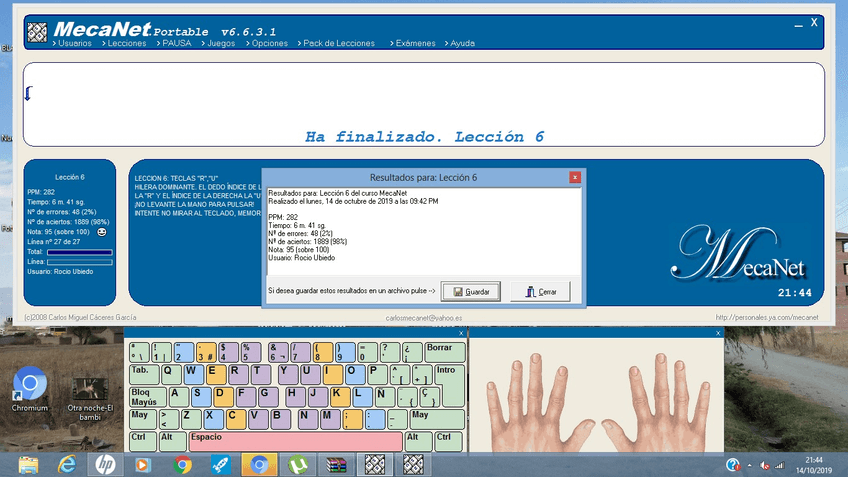The width and height of the screenshot is (848, 477).
Task: Click the Espacio bar on the virtual keyboard
Action: pyautogui.click(x=295, y=441)
